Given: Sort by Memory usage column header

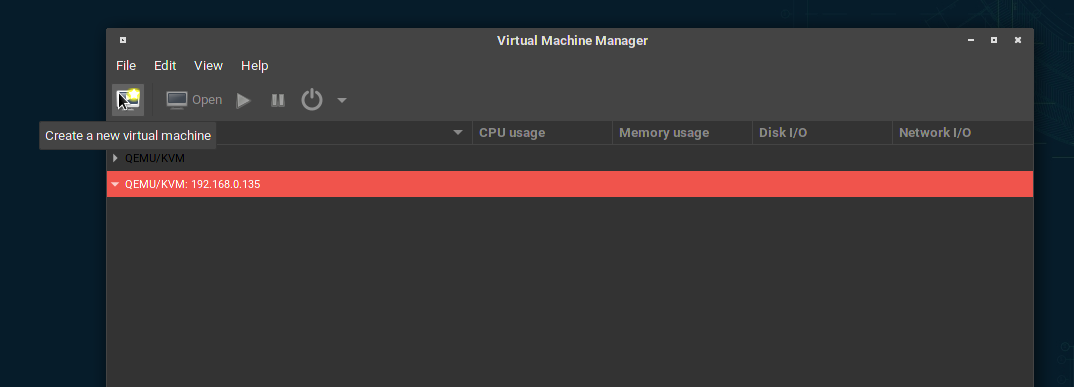Looking at the screenshot, I should click(x=682, y=133).
